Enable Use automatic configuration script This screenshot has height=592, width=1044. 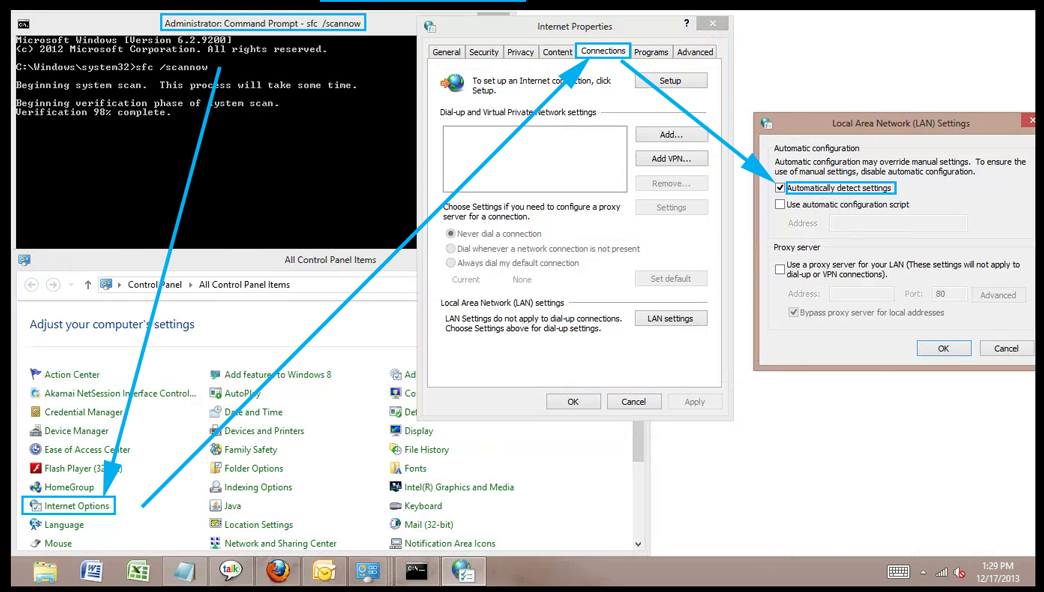coord(780,204)
